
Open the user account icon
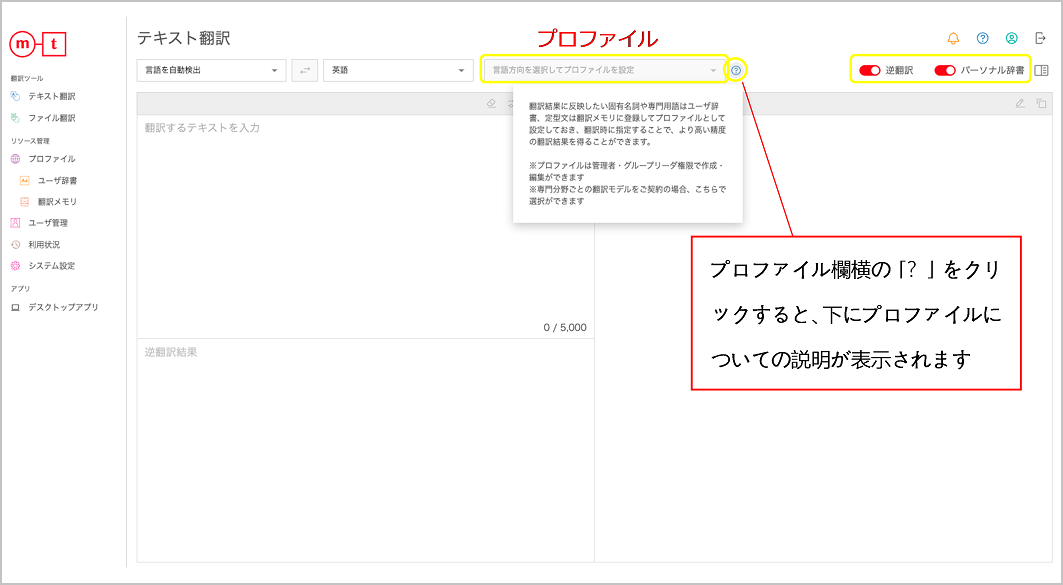(1011, 39)
